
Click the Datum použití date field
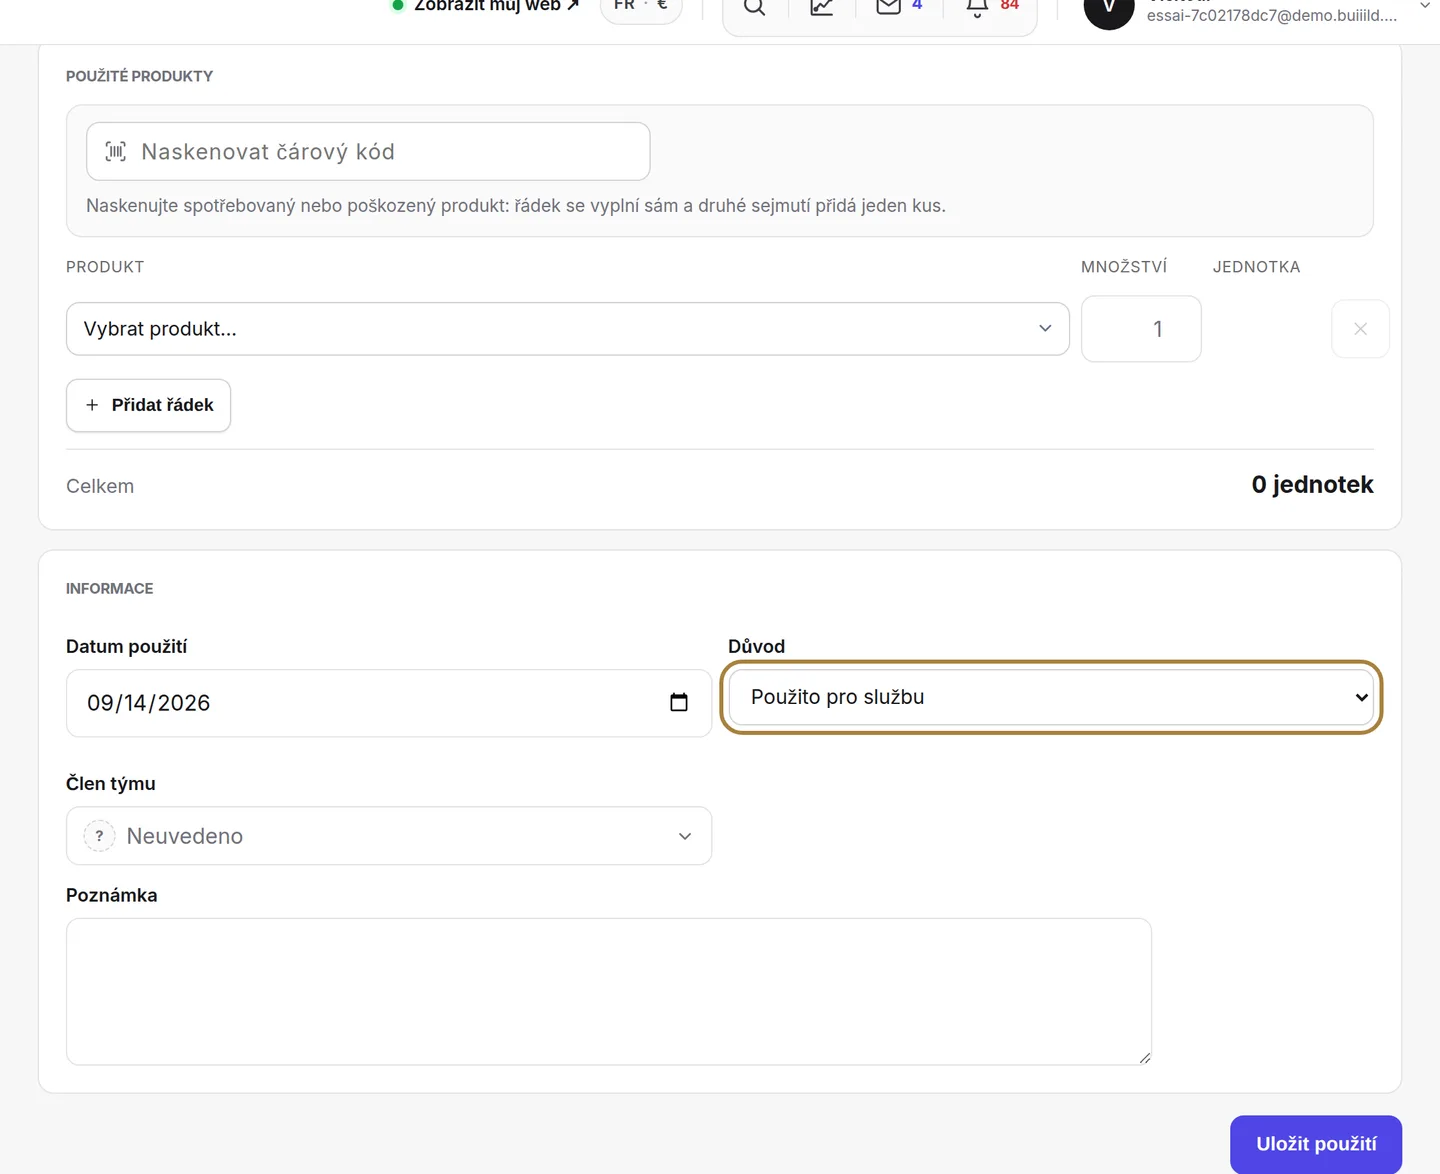[x=388, y=703]
